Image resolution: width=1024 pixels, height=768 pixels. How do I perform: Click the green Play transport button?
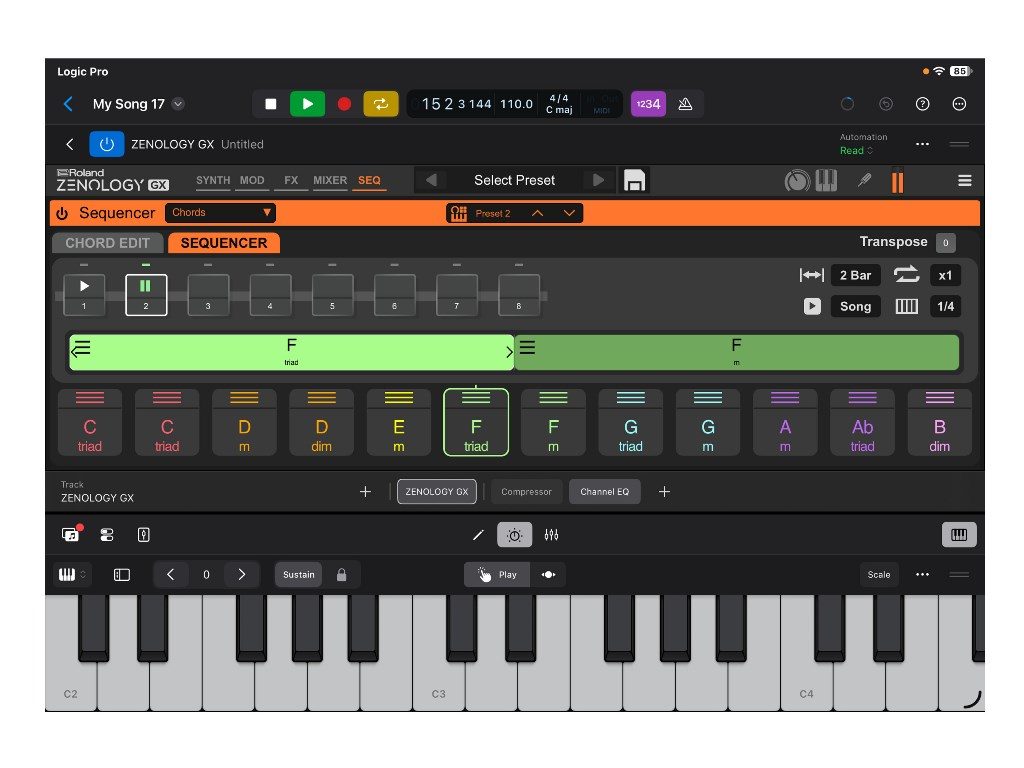click(x=307, y=104)
